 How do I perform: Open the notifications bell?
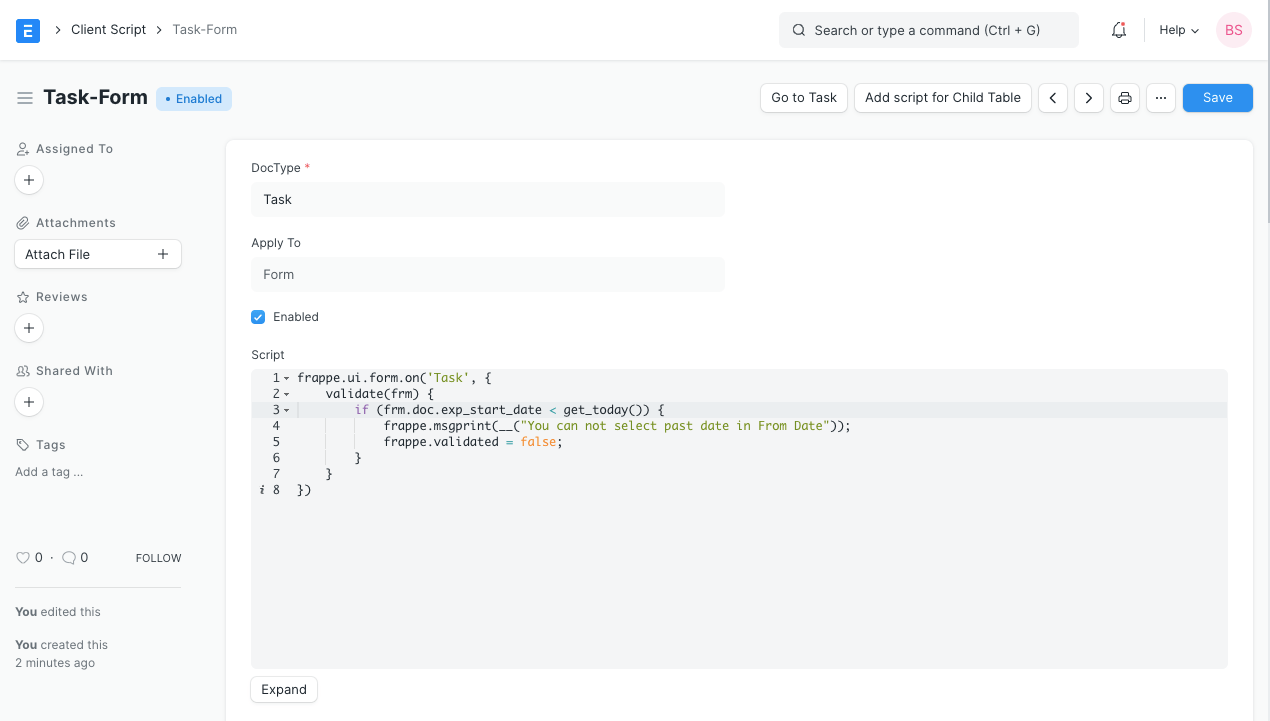1118,30
